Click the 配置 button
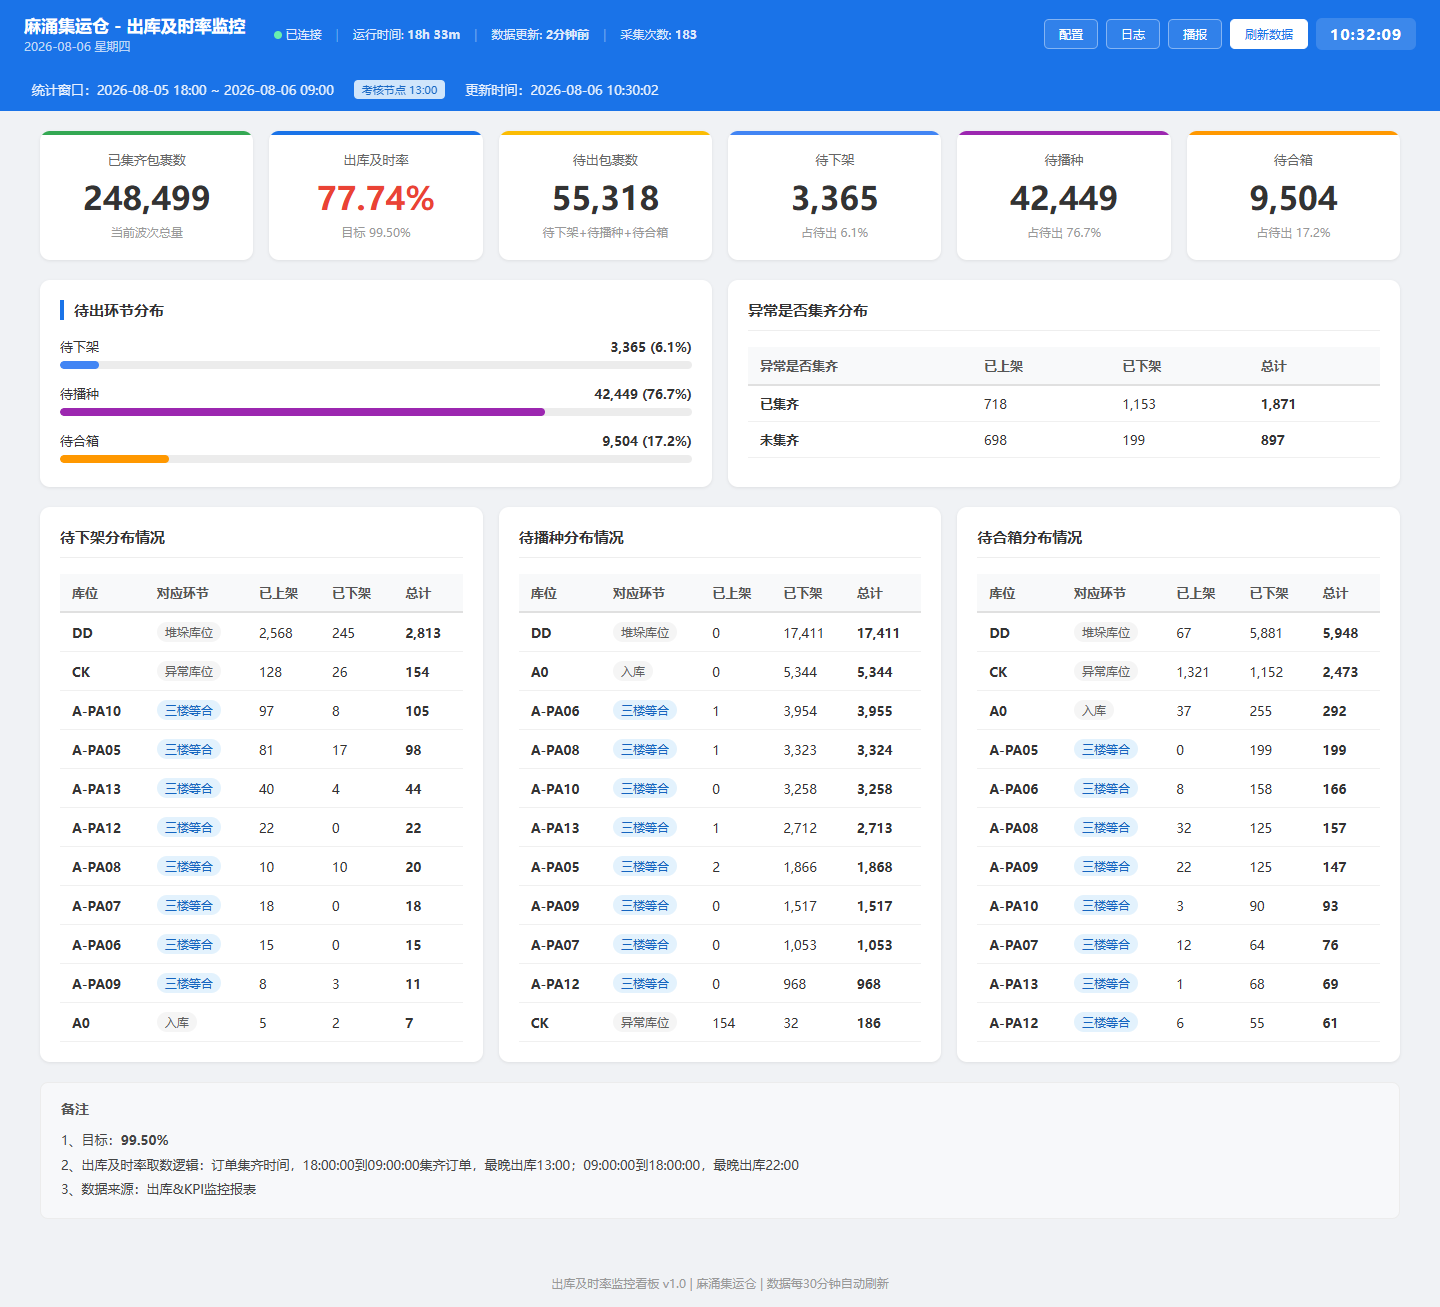This screenshot has height=1307, width=1440. point(1071,34)
